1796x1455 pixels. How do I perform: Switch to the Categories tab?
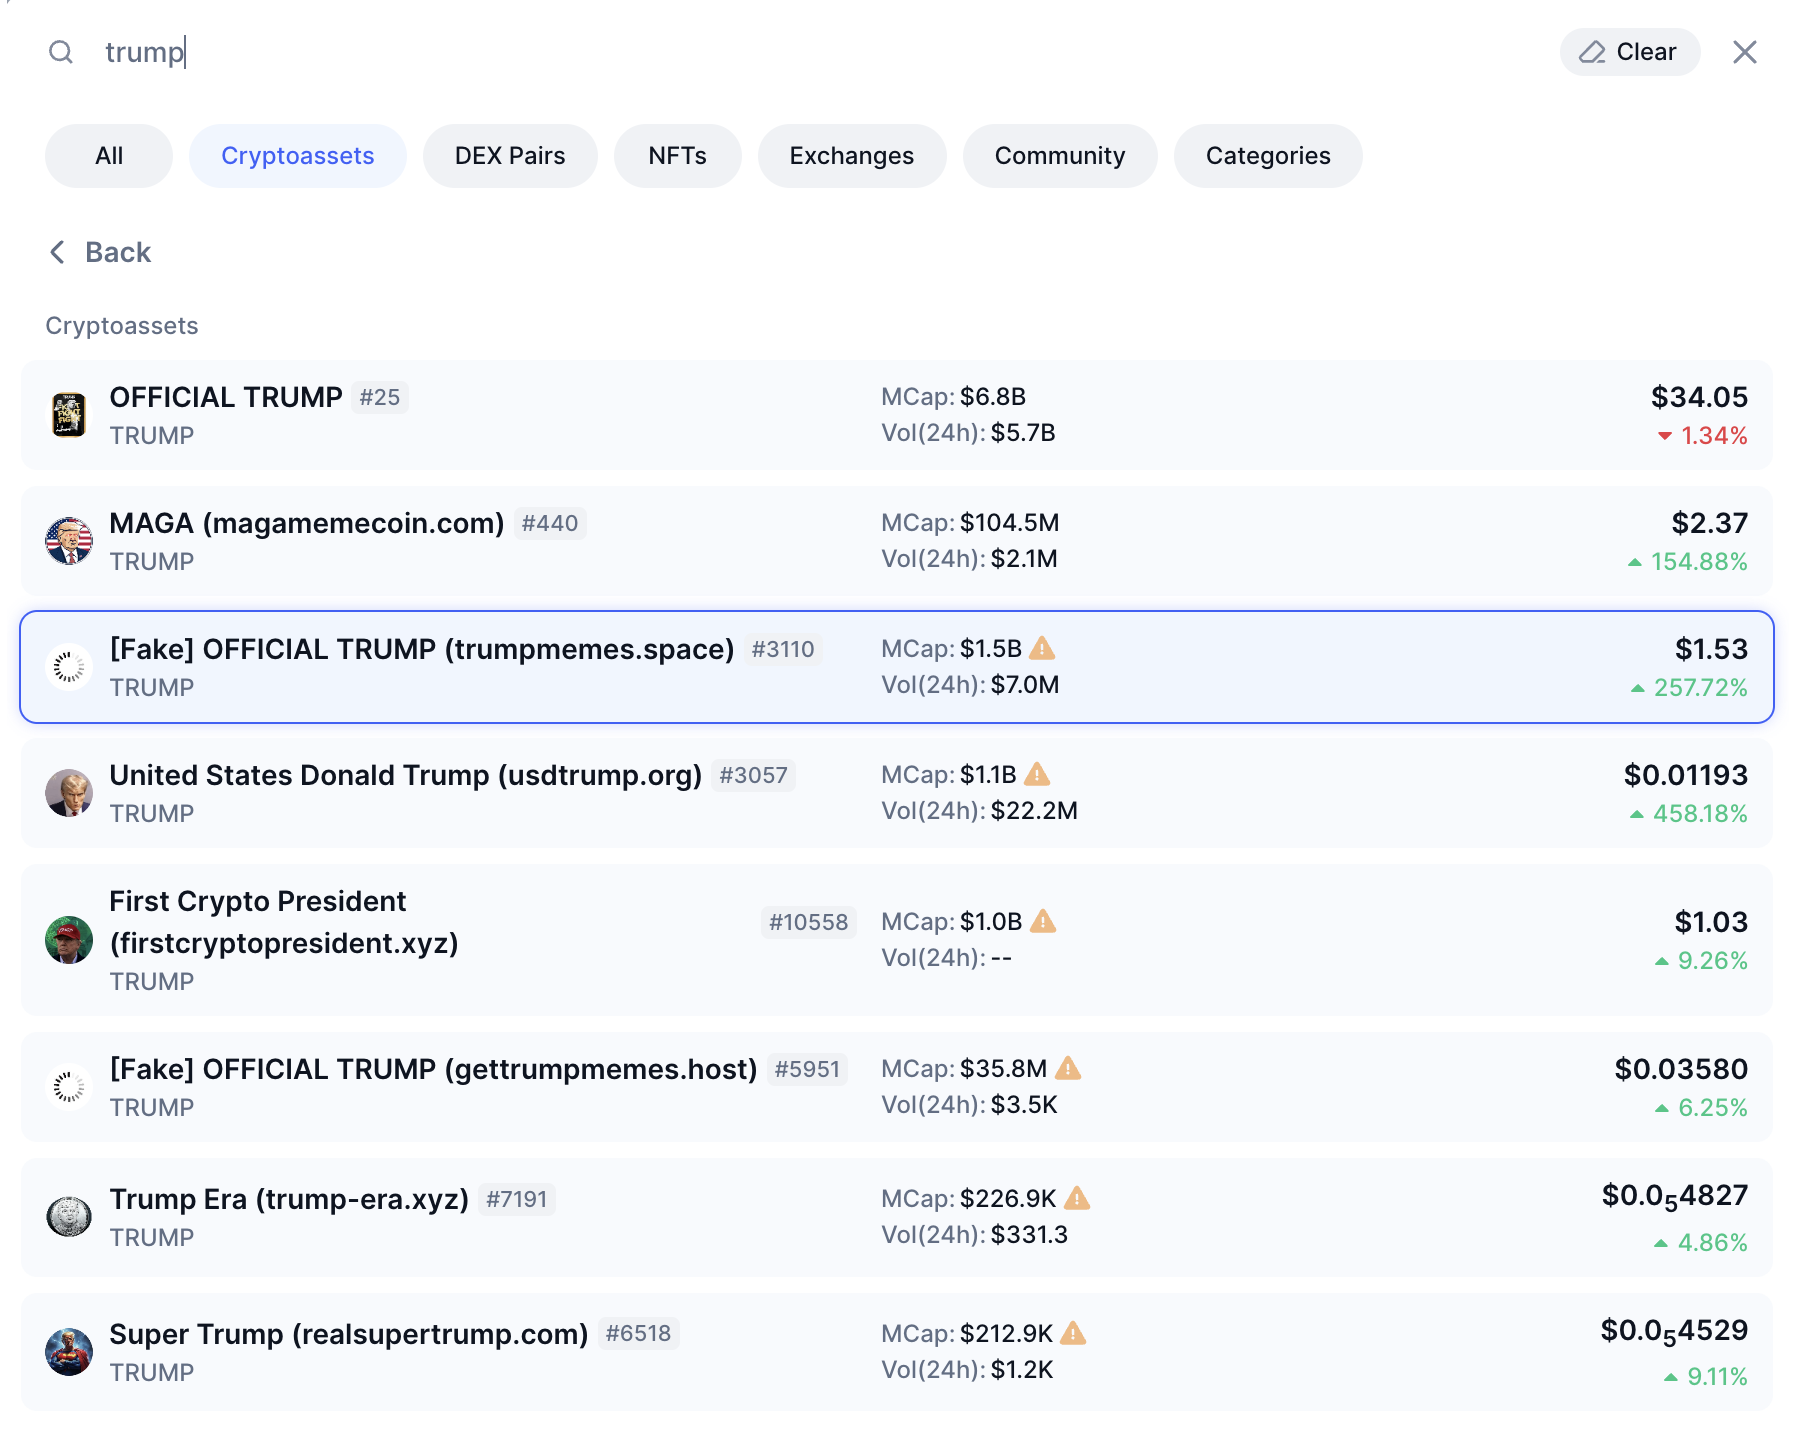[x=1268, y=156]
